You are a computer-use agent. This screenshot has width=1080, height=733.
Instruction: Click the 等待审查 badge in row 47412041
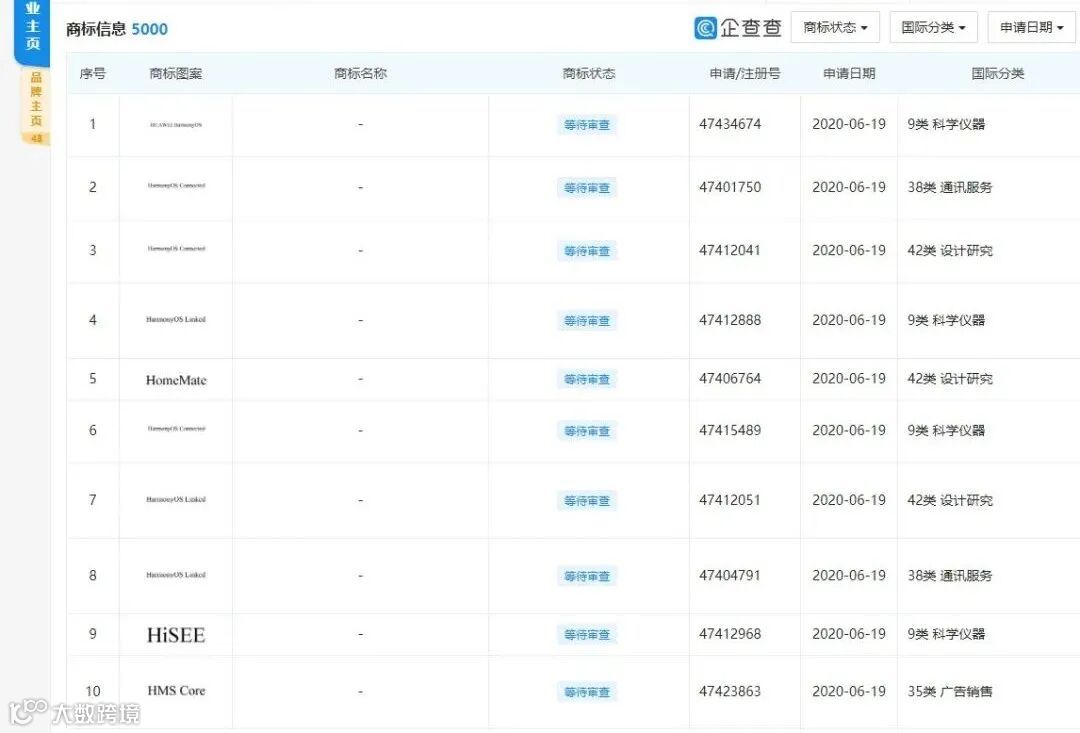pos(587,251)
